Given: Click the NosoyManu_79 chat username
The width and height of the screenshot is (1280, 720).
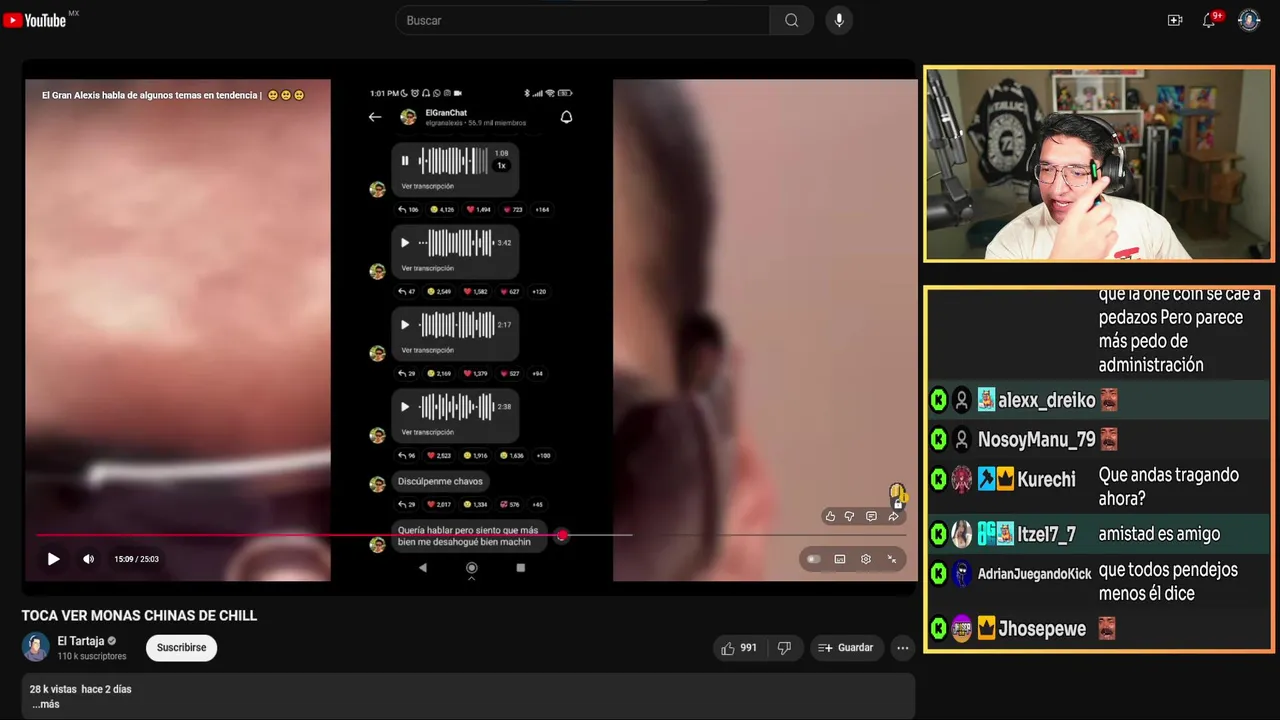Looking at the screenshot, I should [1037, 439].
